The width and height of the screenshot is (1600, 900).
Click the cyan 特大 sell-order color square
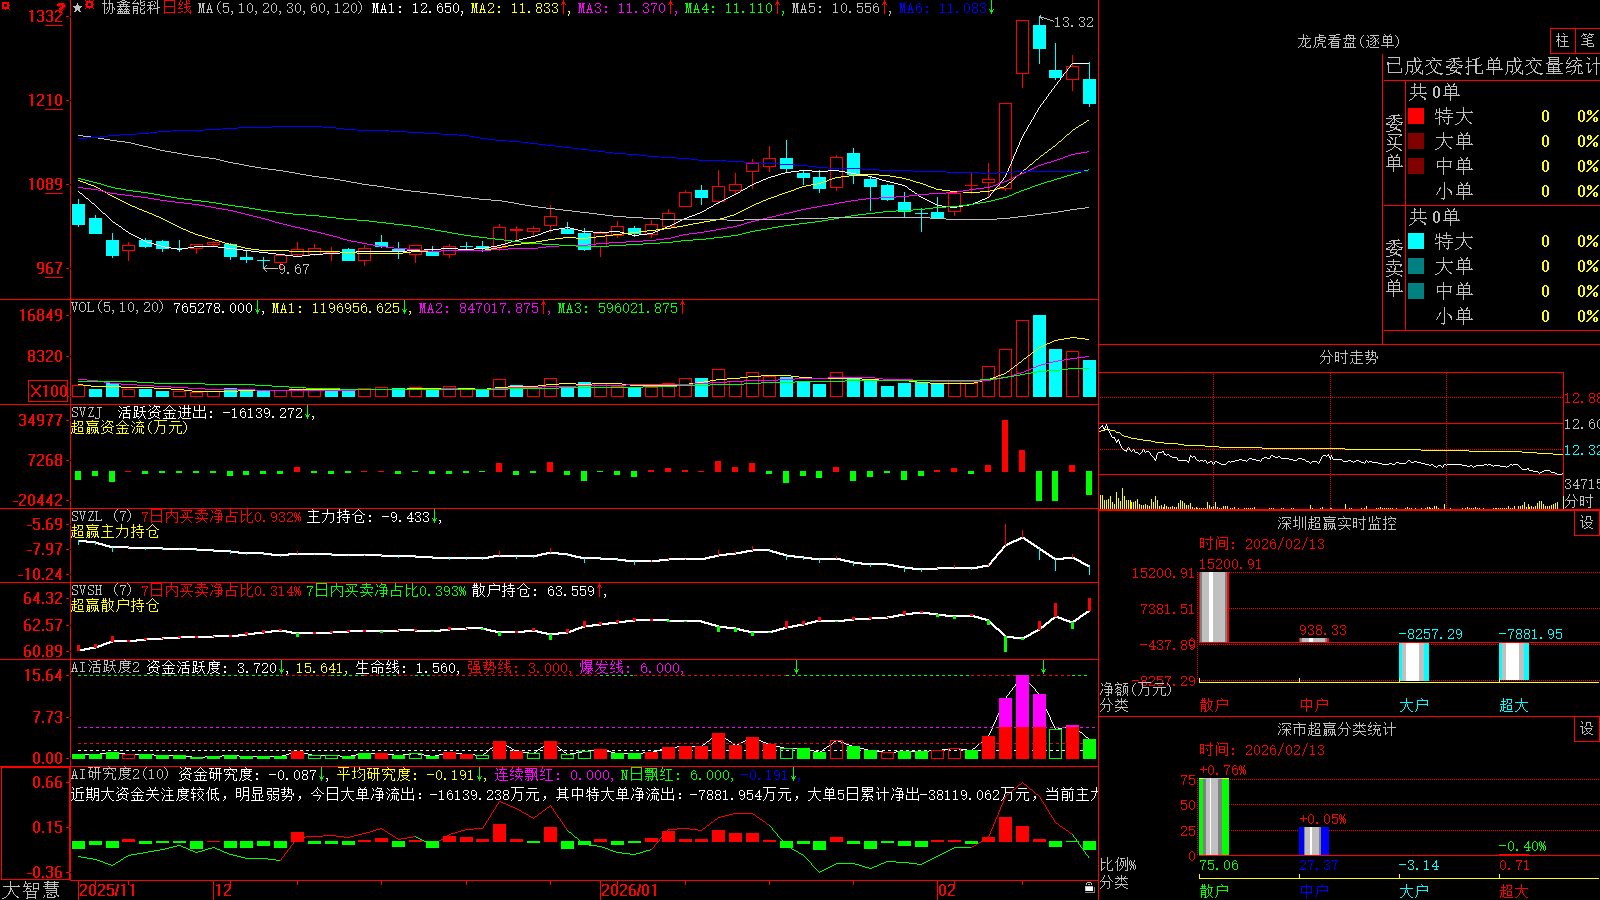click(x=1416, y=241)
